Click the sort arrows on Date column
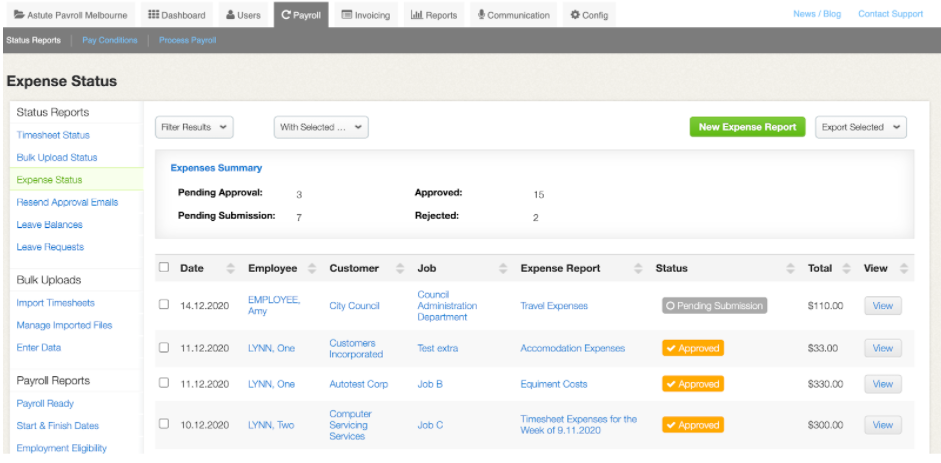 click(231, 268)
